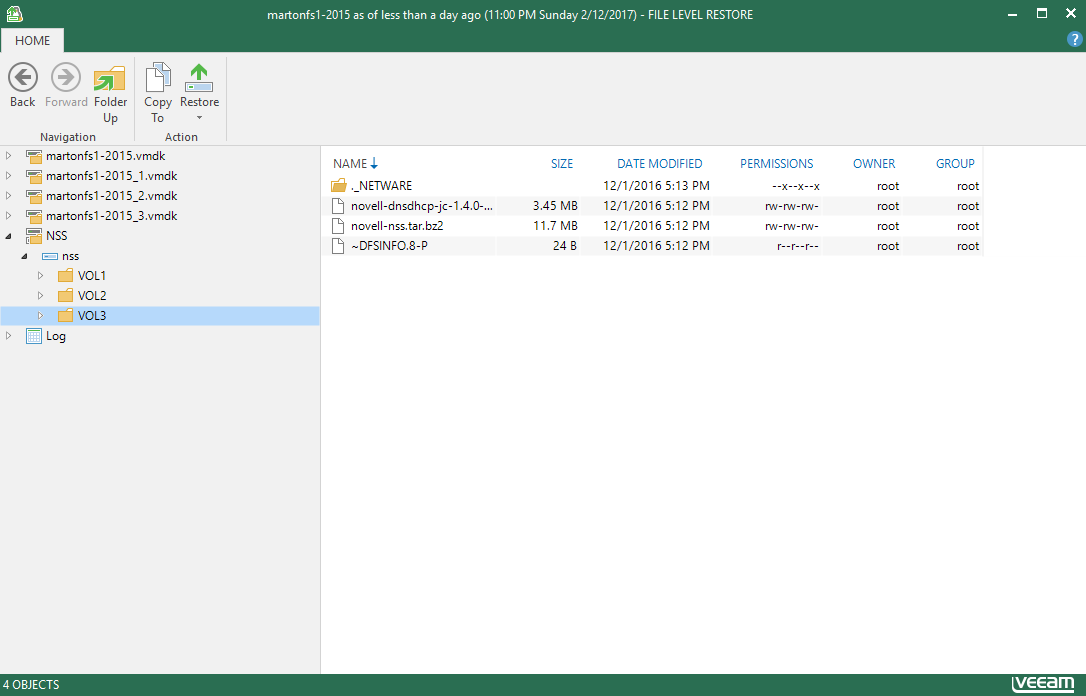Click the NSS server icon in tree
Screen dimensions: 1086x696
pos(34,236)
